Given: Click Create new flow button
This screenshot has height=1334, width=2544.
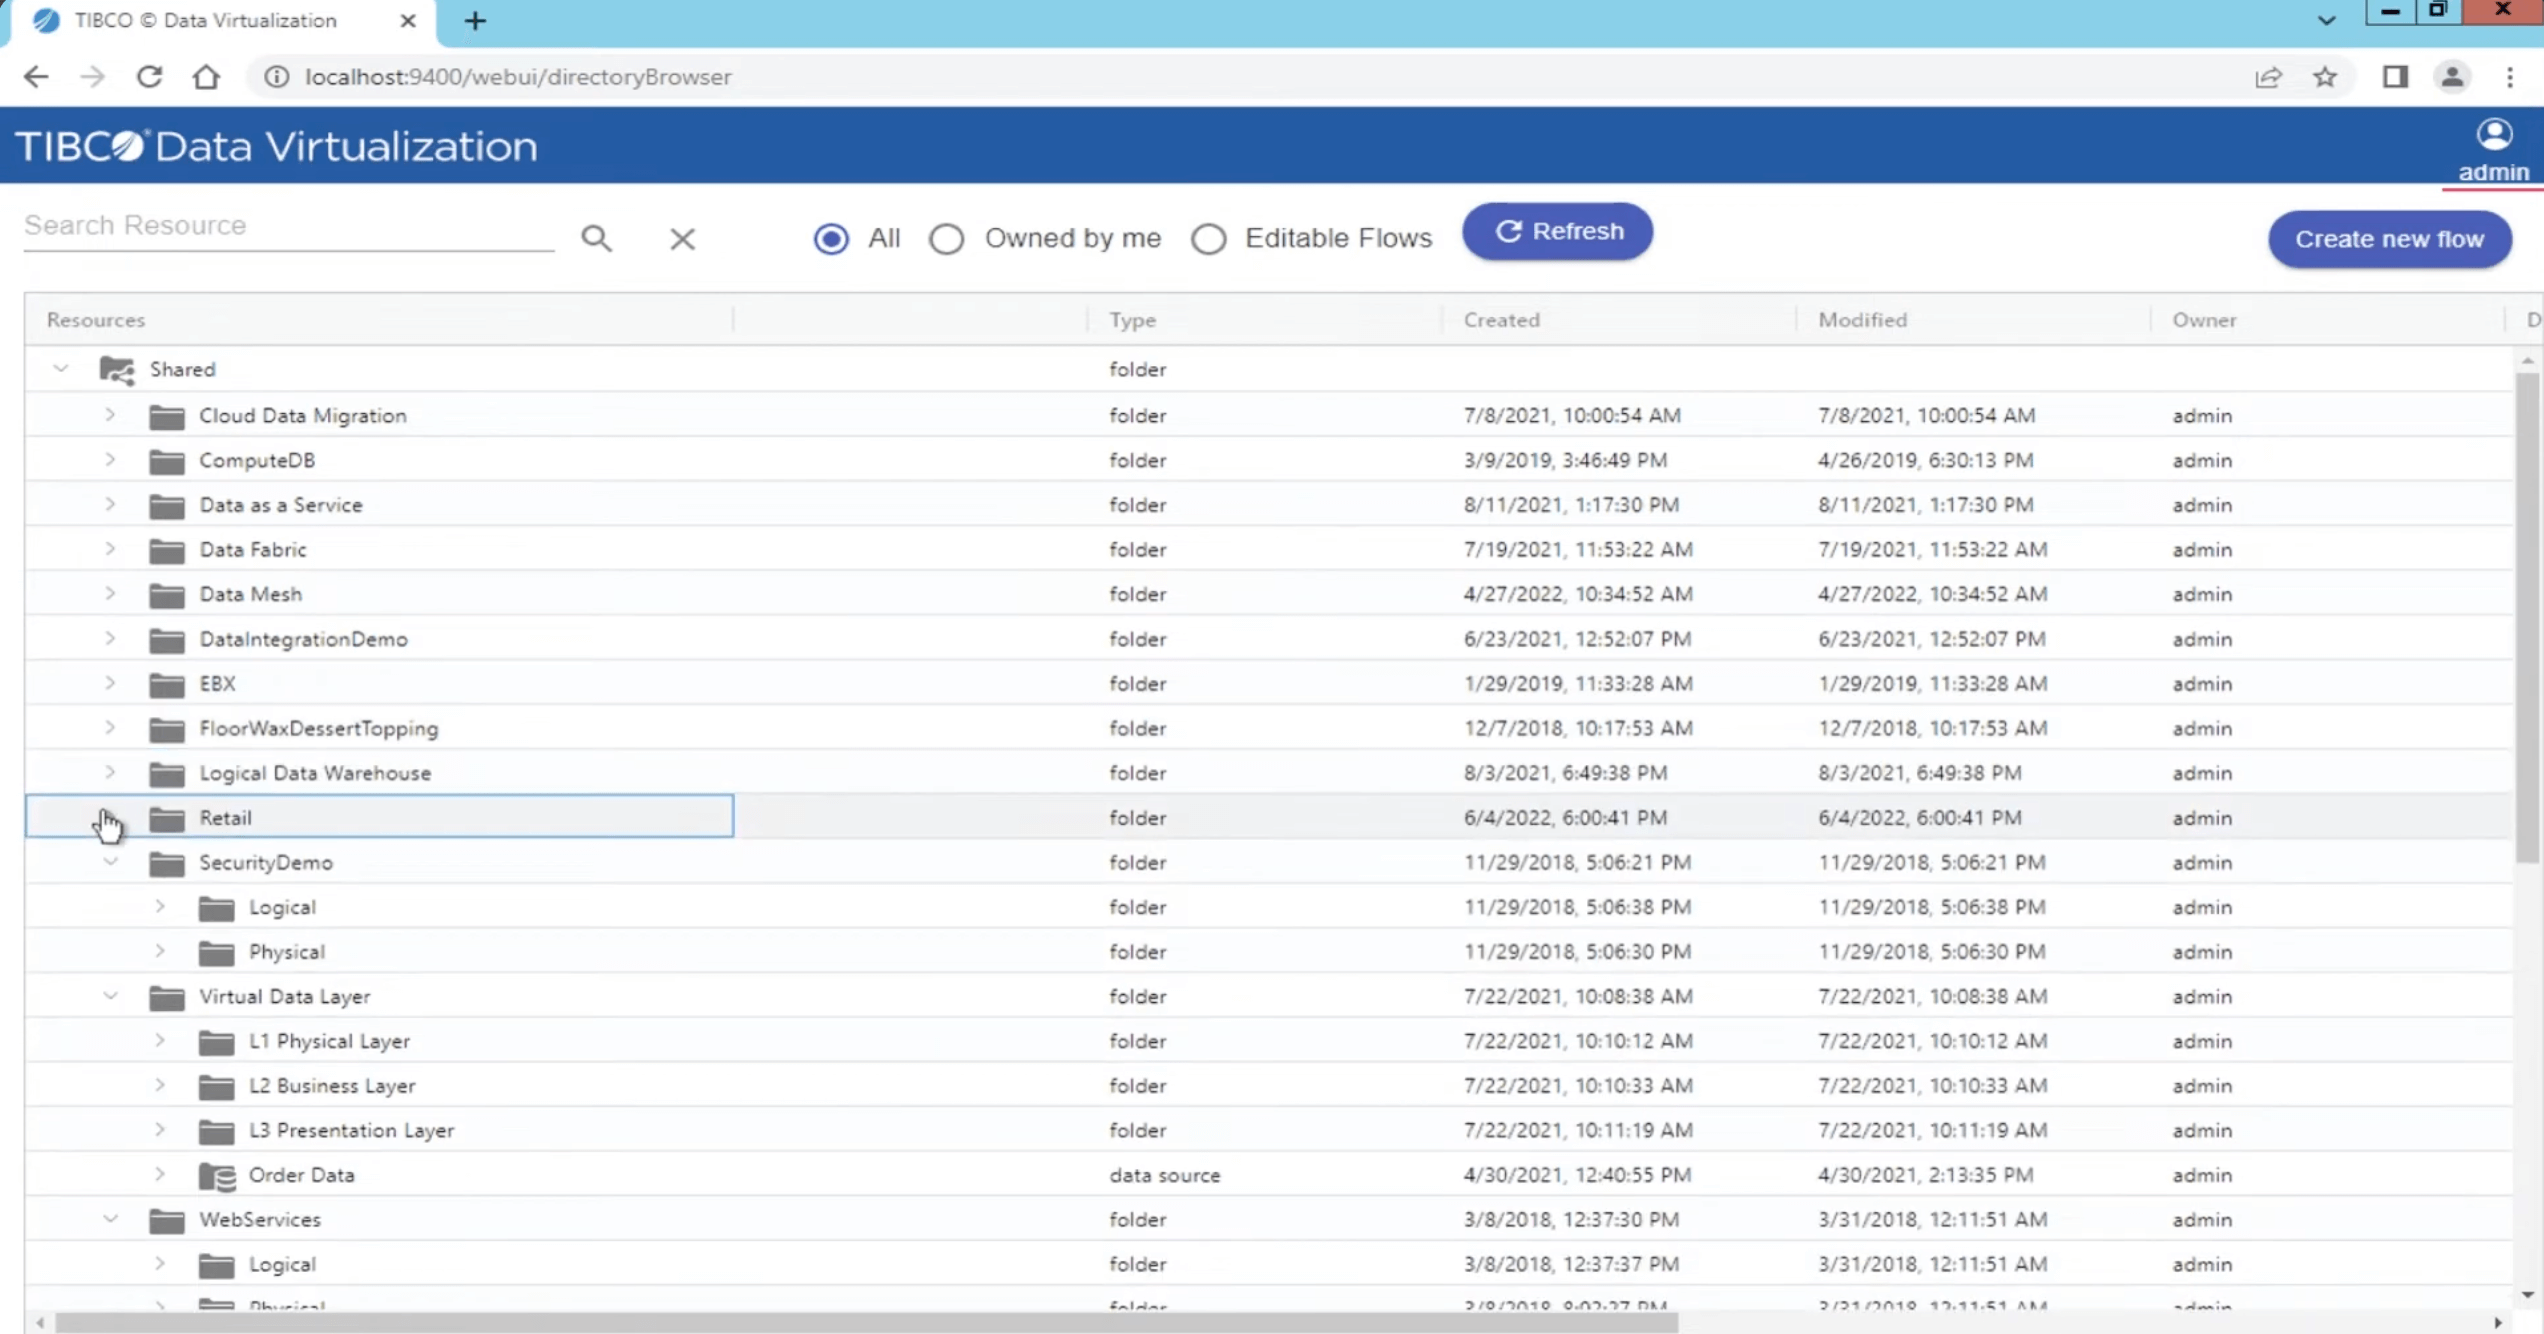Looking at the screenshot, I should 2389,239.
